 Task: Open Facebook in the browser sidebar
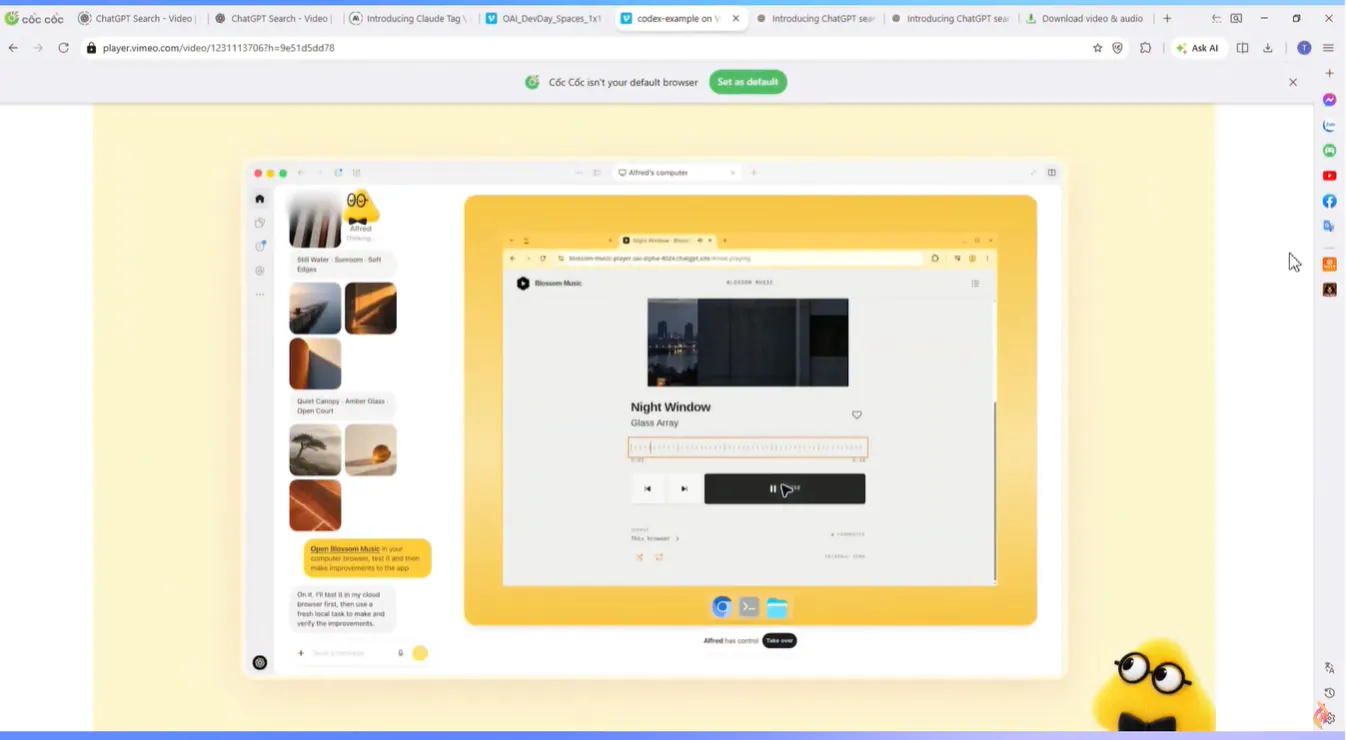[1329, 201]
